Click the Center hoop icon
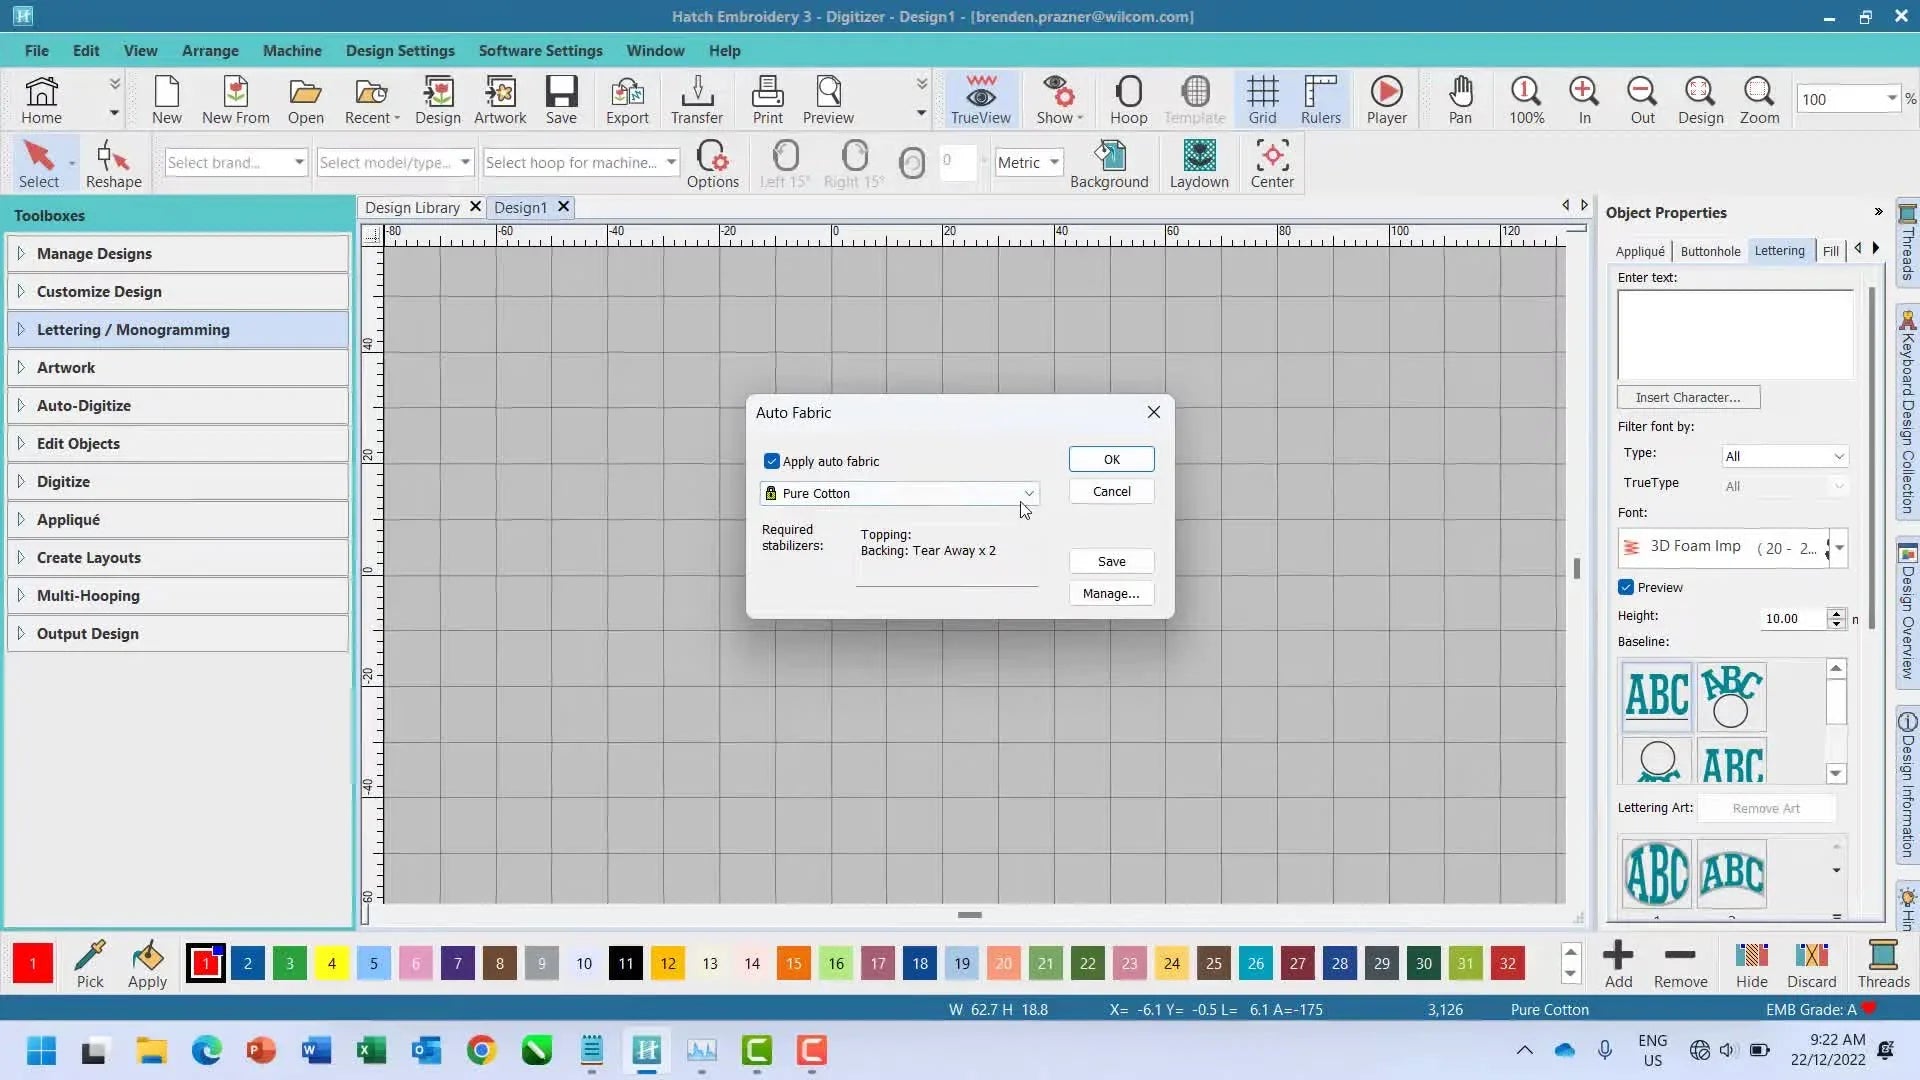Image resolution: width=1920 pixels, height=1080 pixels. (1272, 164)
